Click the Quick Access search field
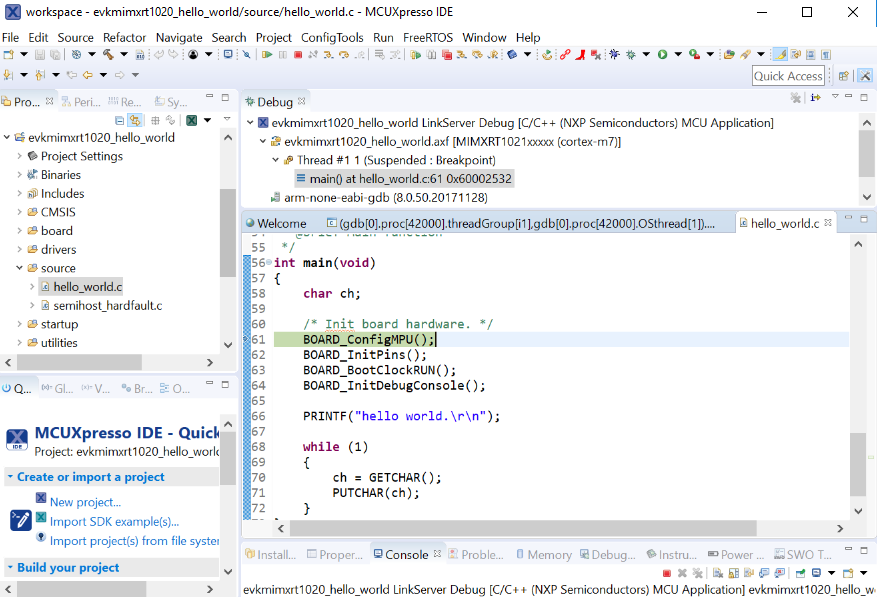The image size is (877, 597). click(788, 76)
